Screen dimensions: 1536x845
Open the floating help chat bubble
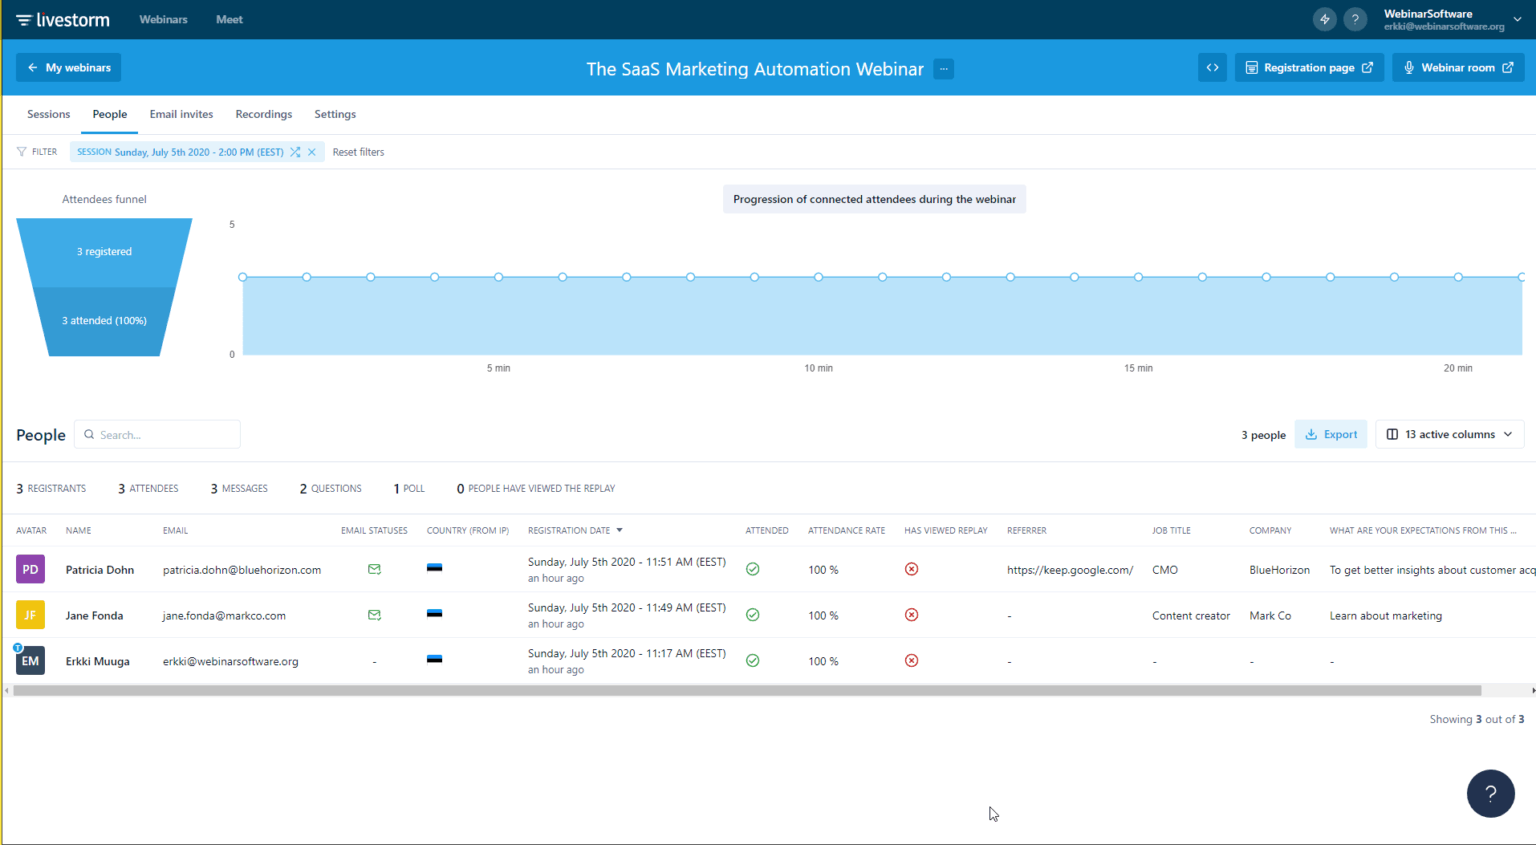click(1490, 793)
